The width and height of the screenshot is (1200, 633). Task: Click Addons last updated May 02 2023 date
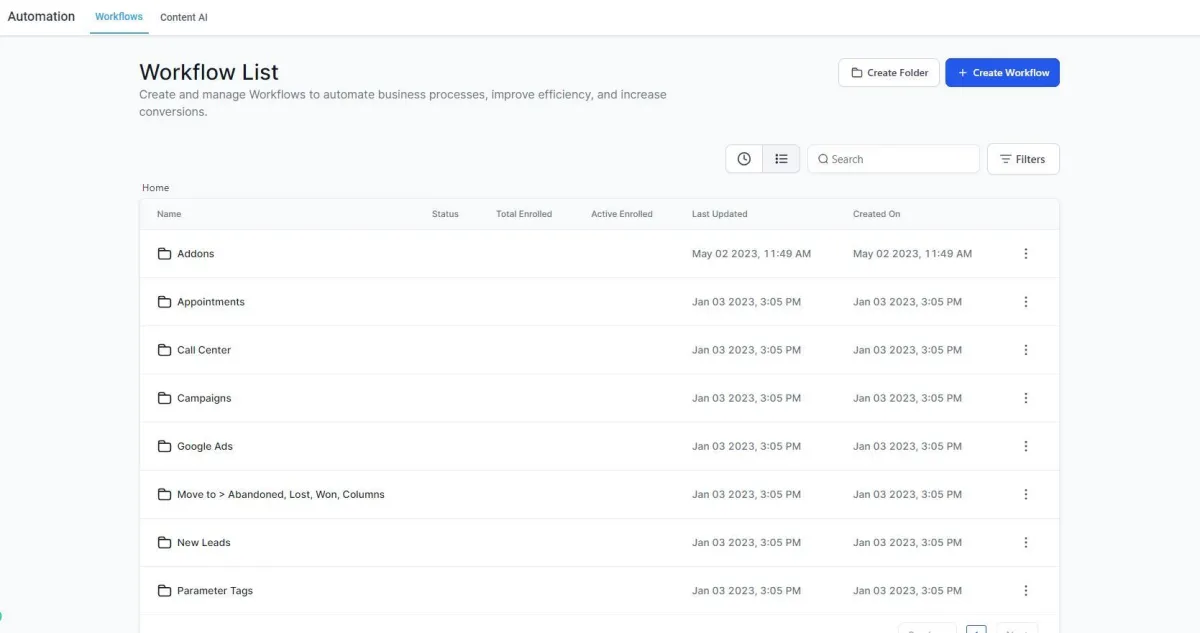pyautogui.click(x=752, y=254)
